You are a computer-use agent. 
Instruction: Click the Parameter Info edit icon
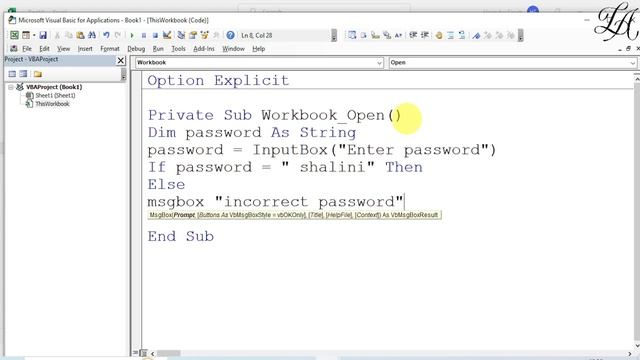tap(387, 36)
